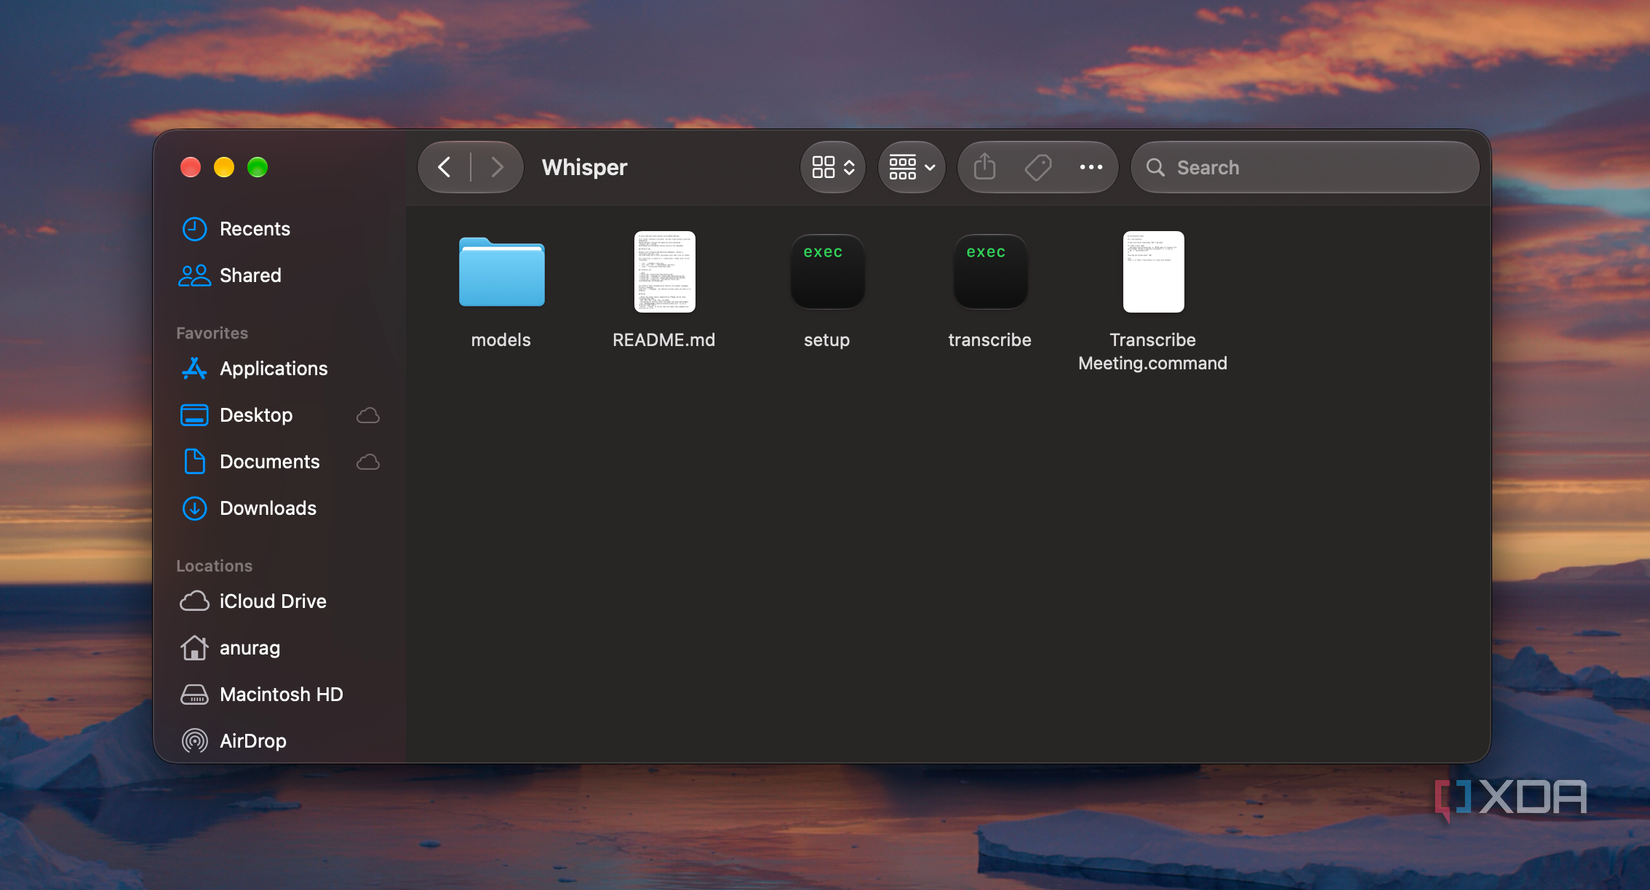
Task: Click the Search field
Action: point(1305,167)
